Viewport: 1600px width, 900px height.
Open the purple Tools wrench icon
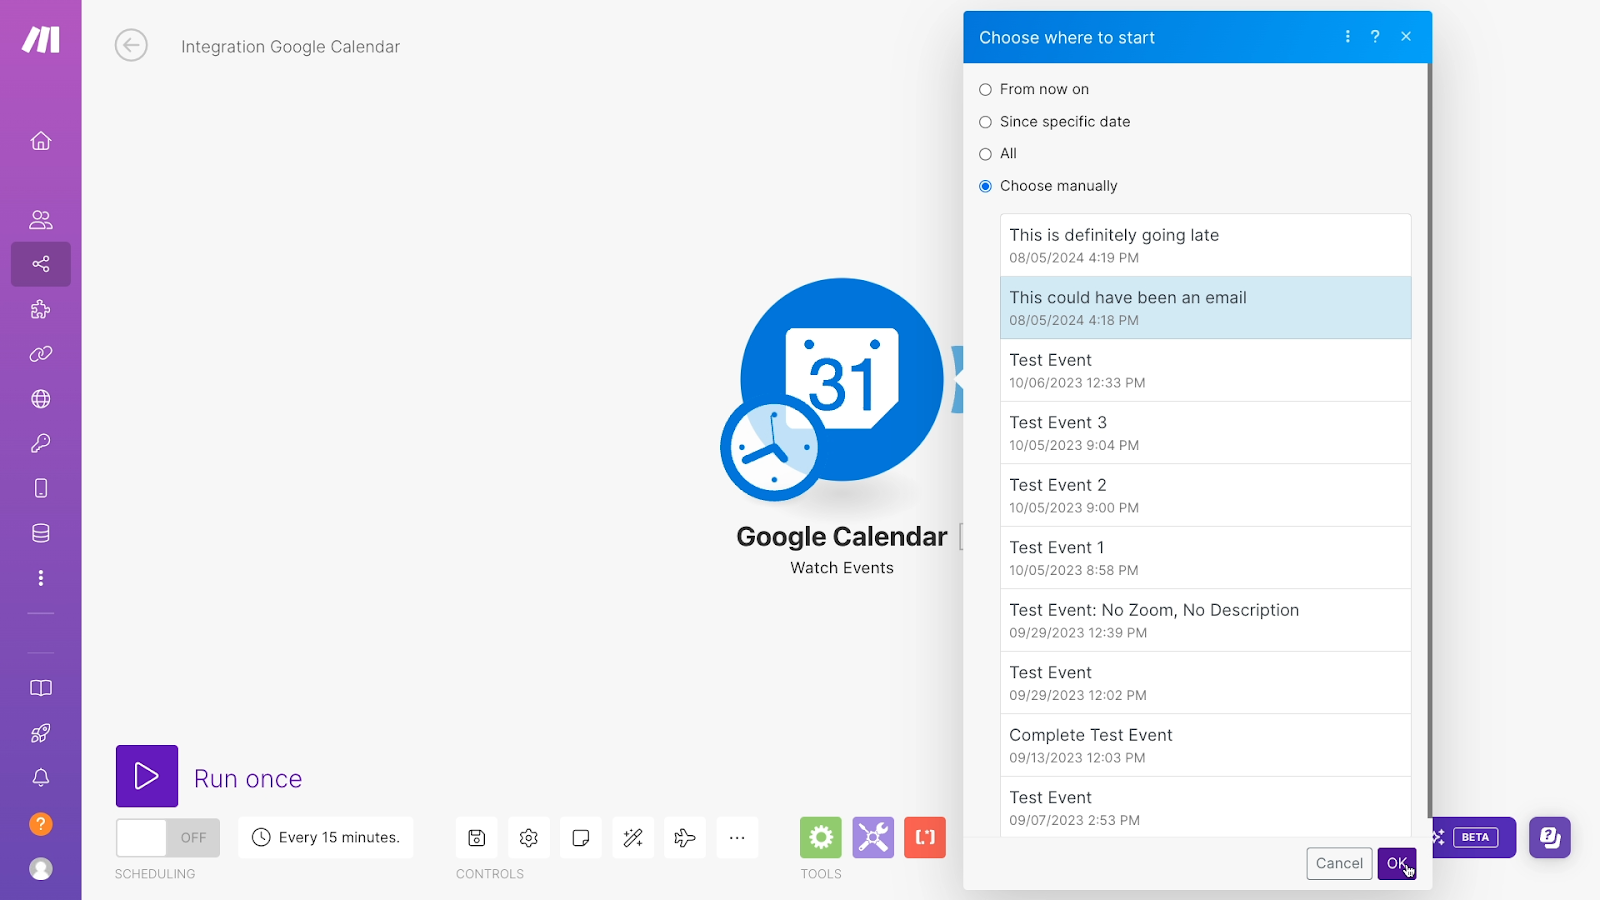tap(873, 838)
